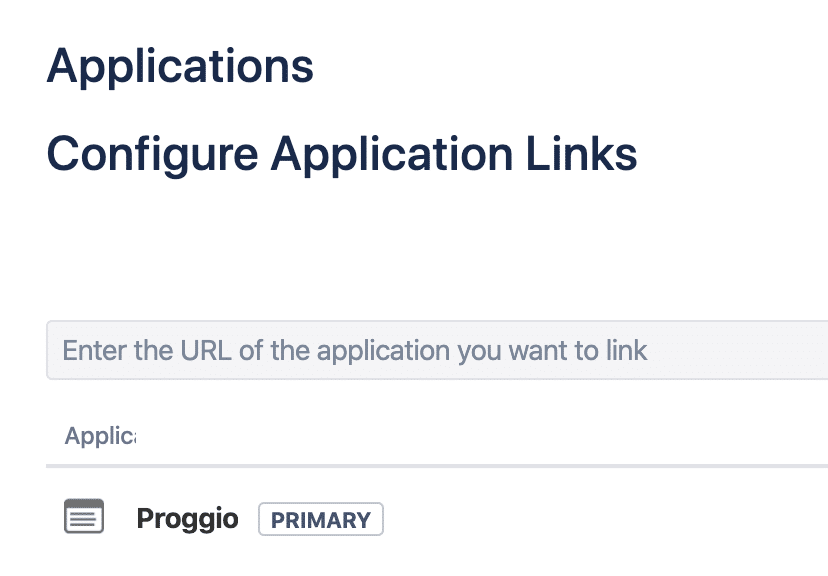Click the bold Proggio name label

(187, 518)
